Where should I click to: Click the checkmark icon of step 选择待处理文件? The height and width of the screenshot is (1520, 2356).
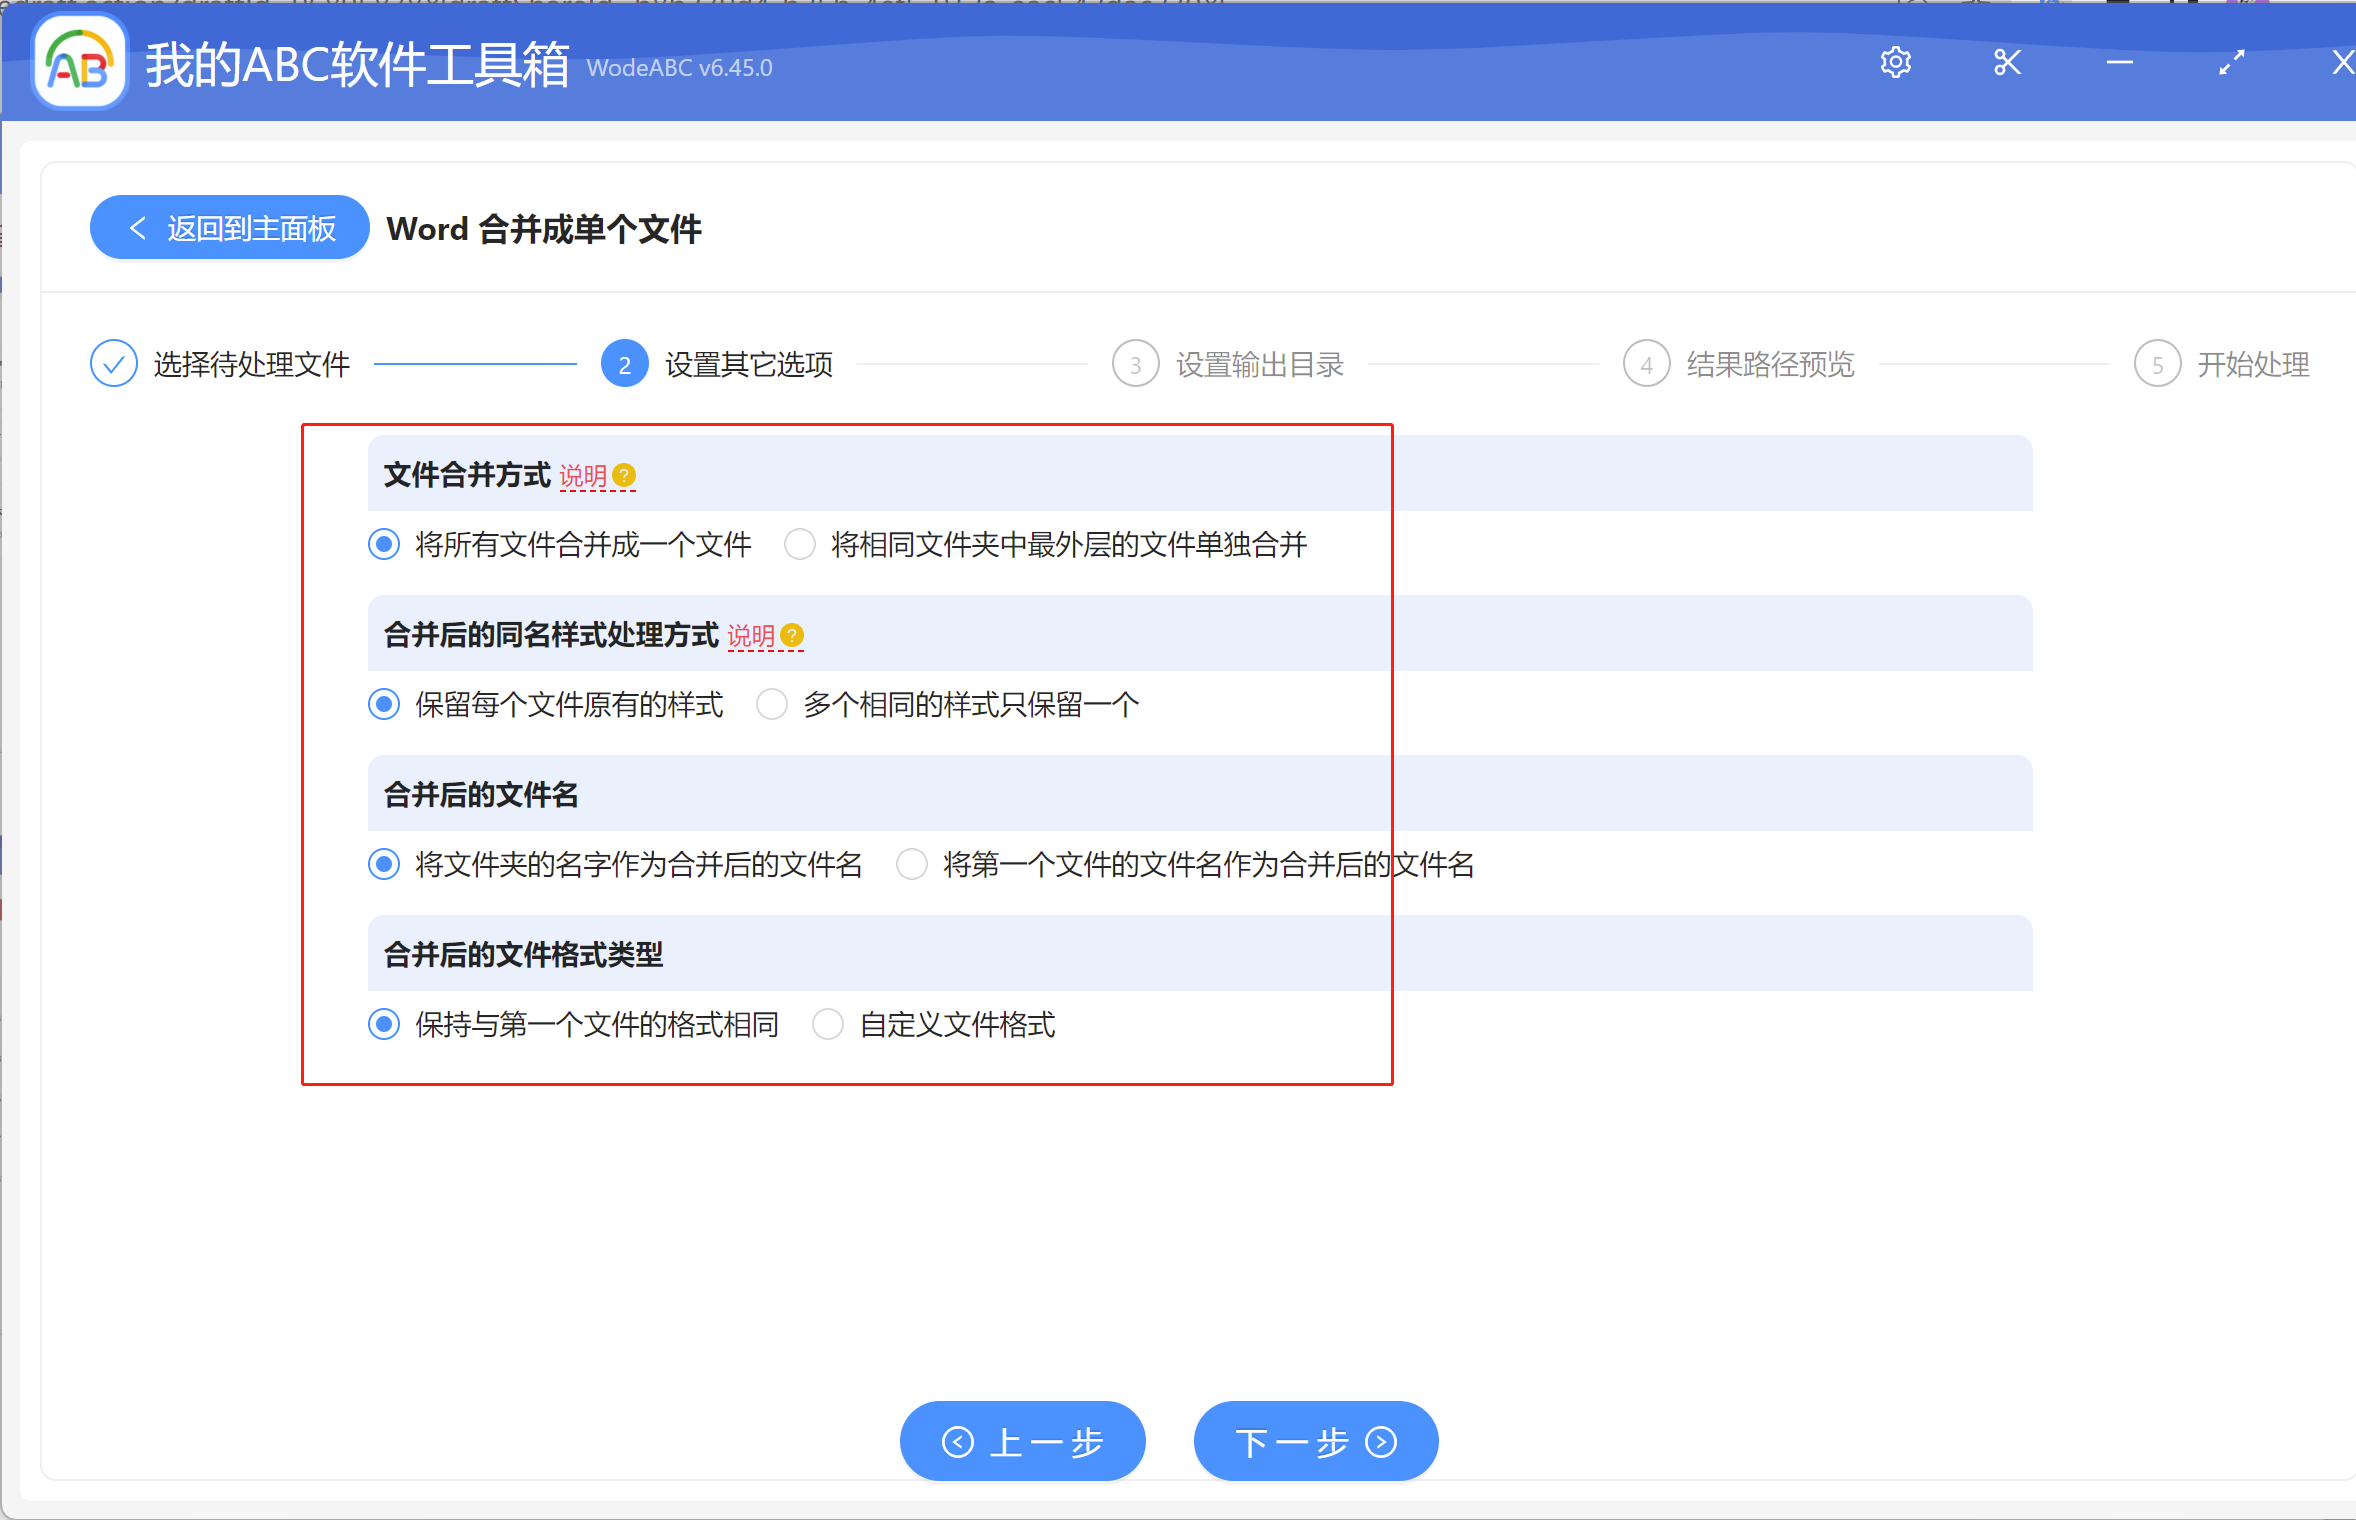(x=113, y=363)
